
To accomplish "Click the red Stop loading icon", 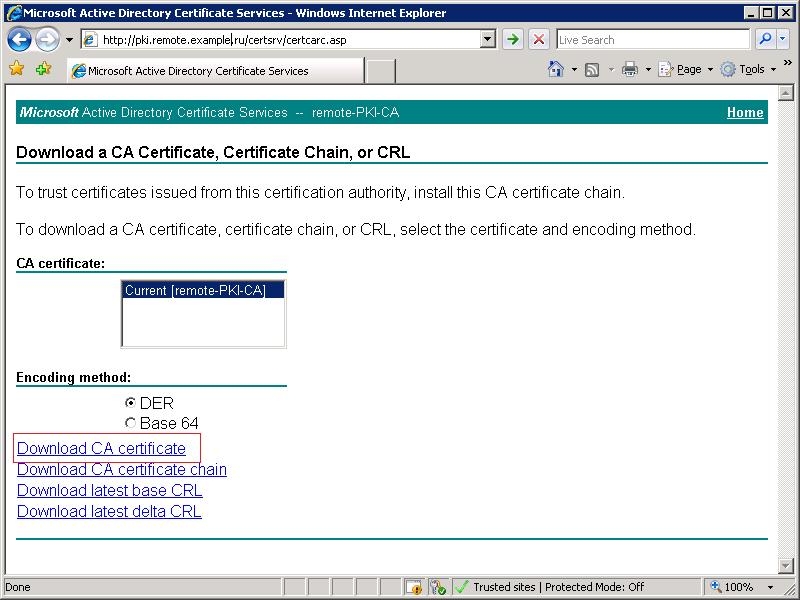I will click(x=539, y=39).
